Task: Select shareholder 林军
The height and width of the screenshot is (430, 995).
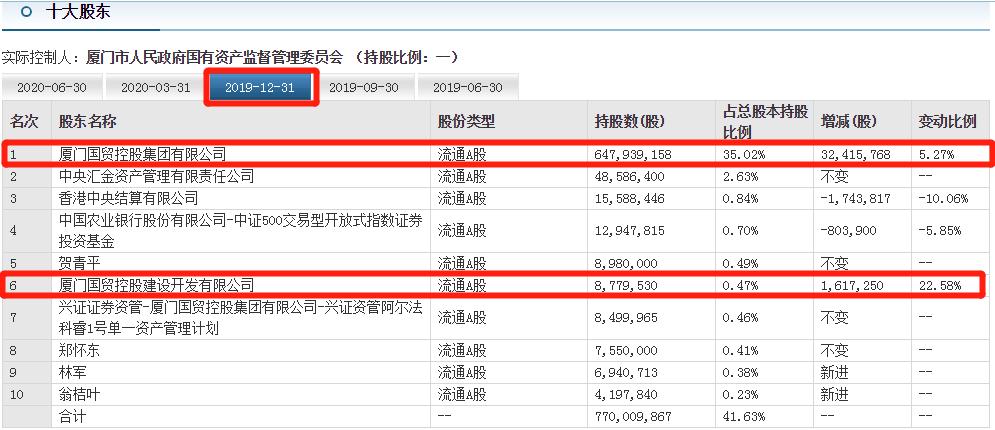Action: tap(72, 372)
